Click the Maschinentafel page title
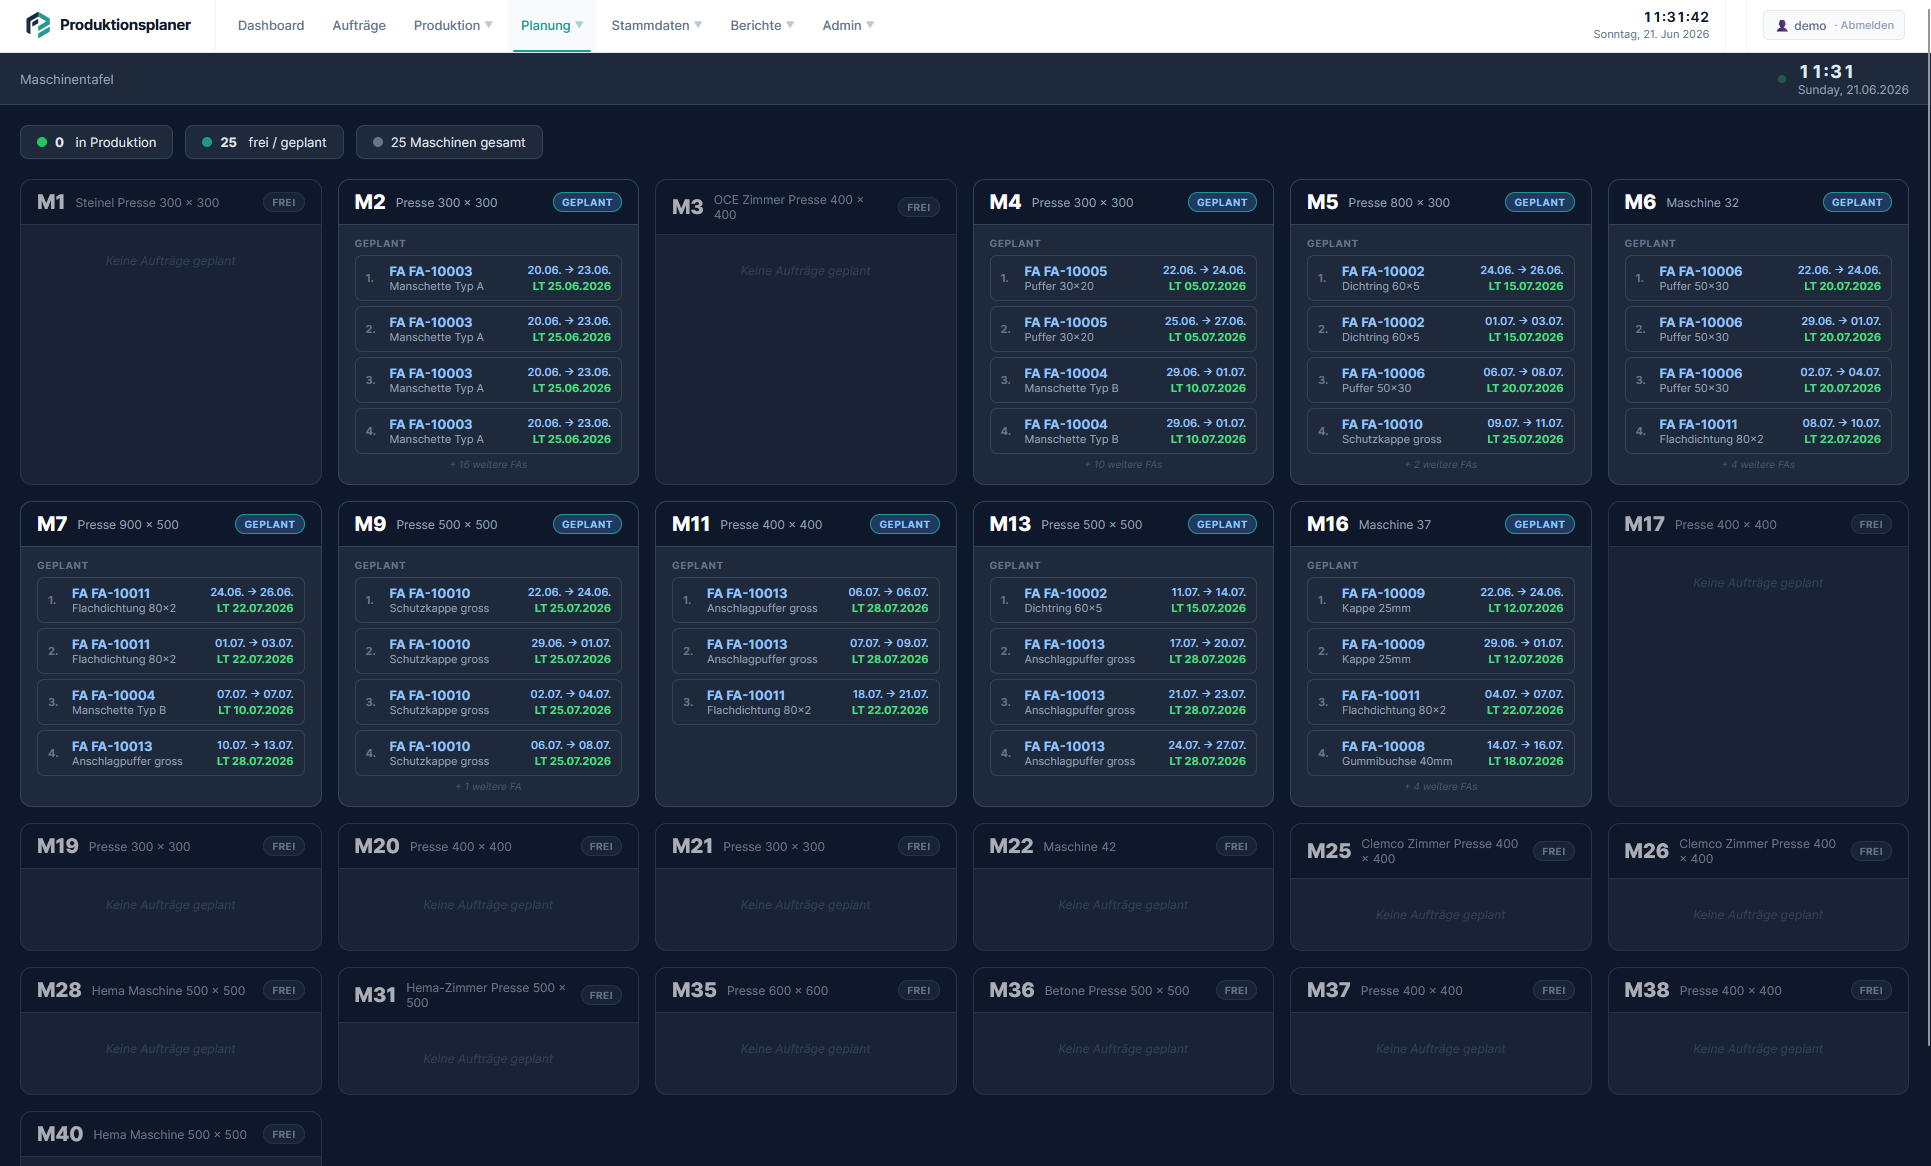This screenshot has height=1166, width=1931. (x=67, y=79)
